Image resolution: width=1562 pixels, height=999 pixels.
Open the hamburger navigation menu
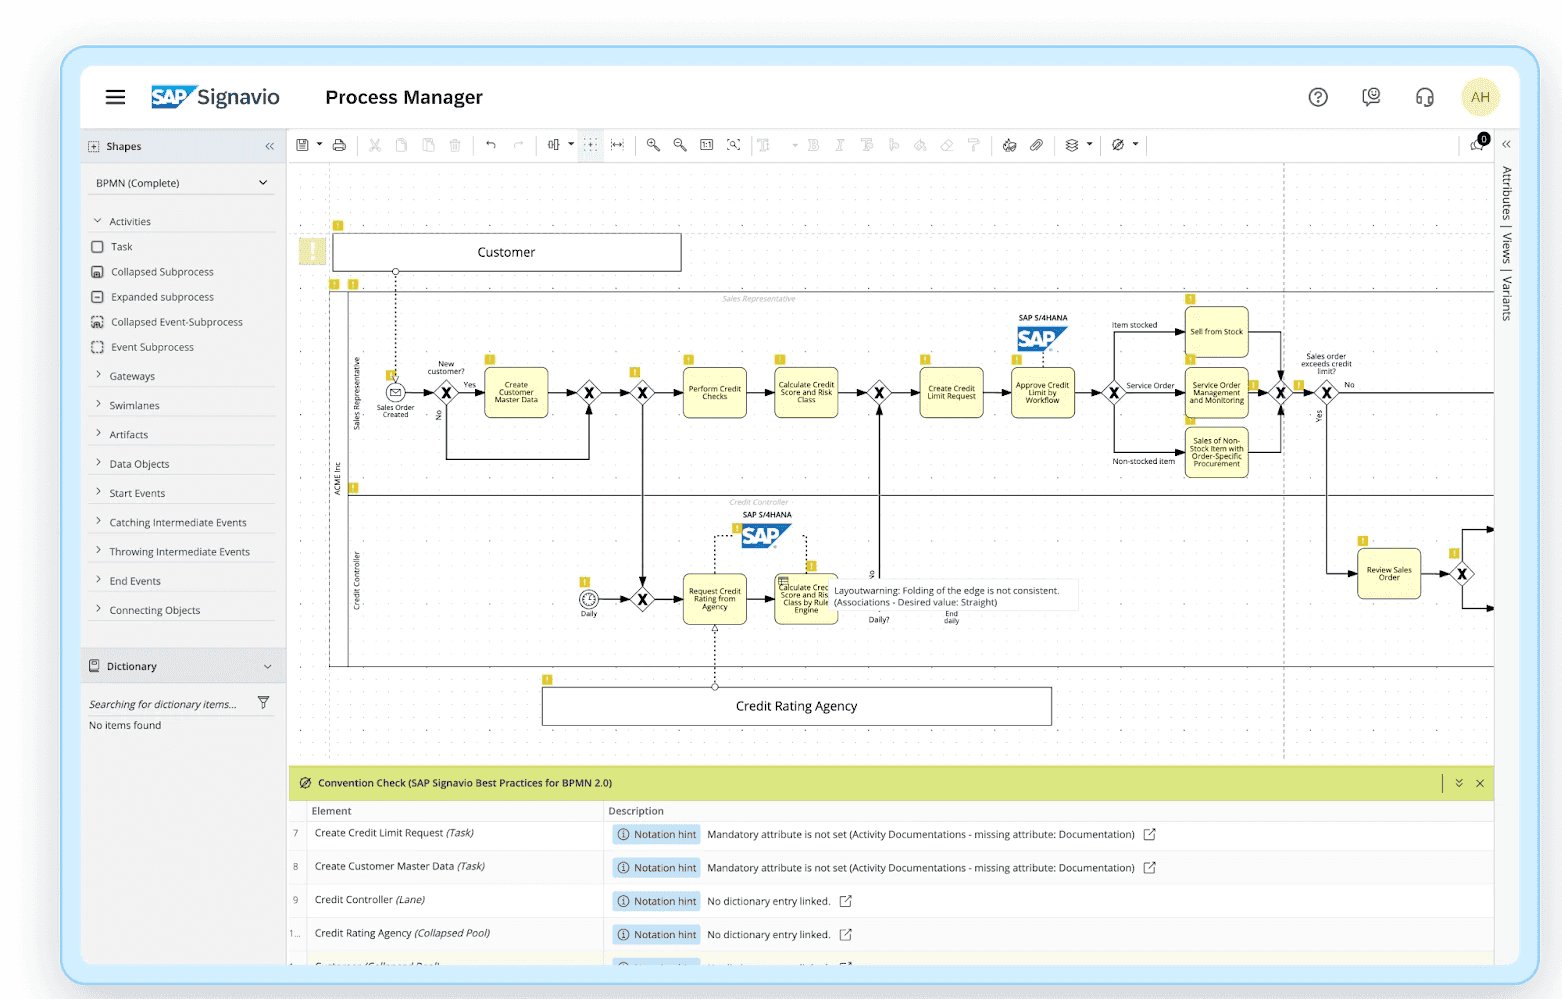pos(115,96)
